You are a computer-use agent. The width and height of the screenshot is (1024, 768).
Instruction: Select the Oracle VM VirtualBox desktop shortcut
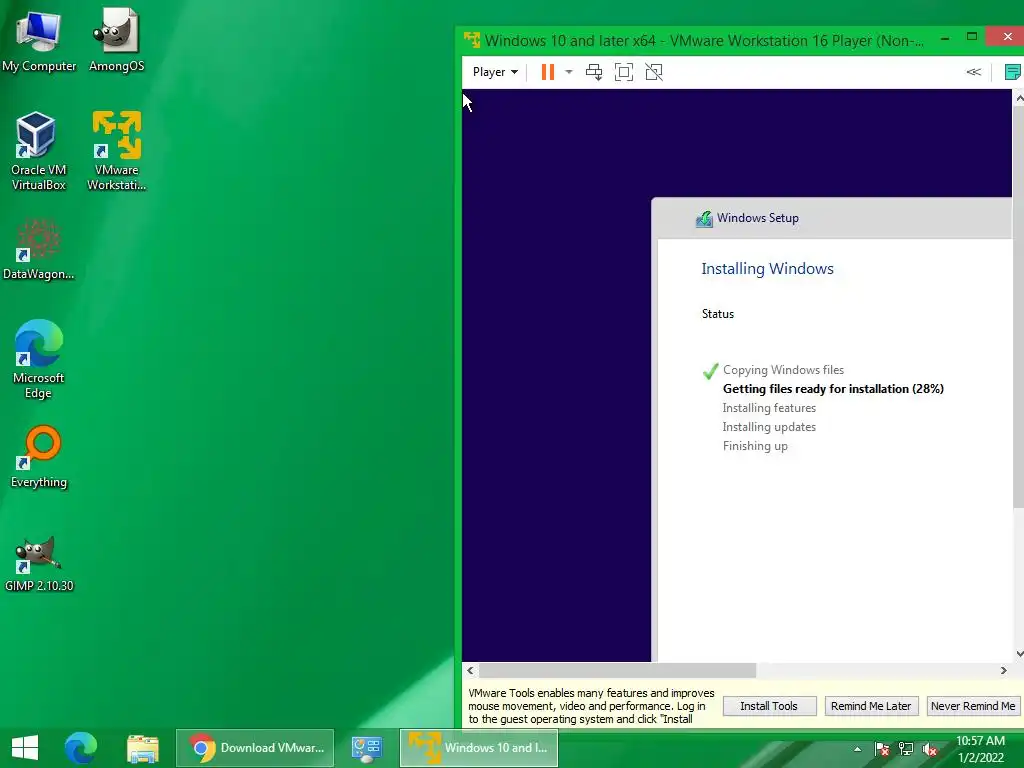pos(39,152)
